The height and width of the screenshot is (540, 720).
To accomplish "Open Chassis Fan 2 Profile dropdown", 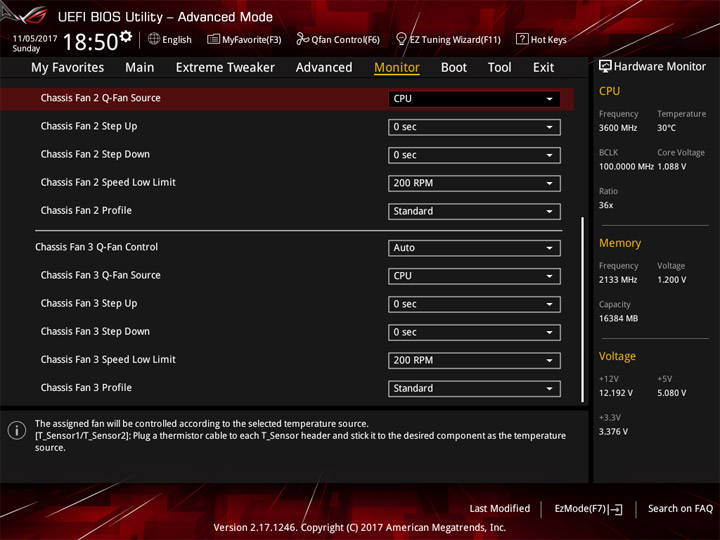I will (474, 211).
